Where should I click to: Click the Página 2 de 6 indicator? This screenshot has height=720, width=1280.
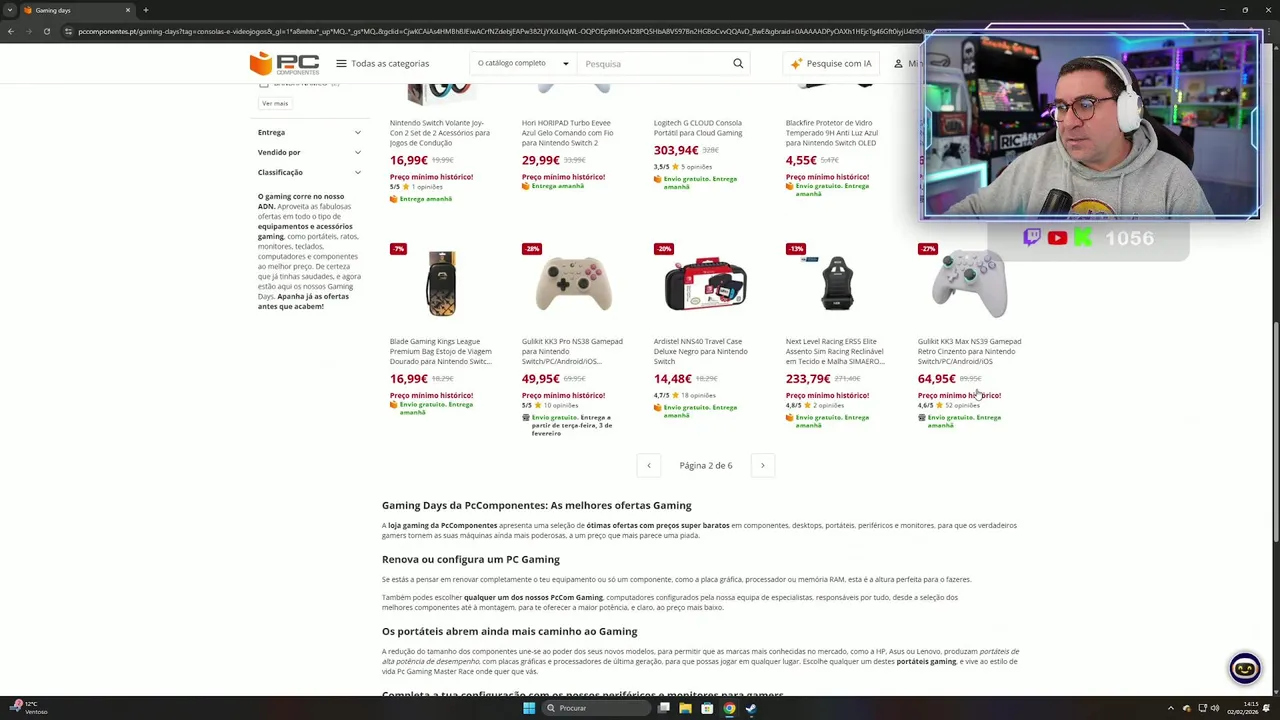point(706,465)
